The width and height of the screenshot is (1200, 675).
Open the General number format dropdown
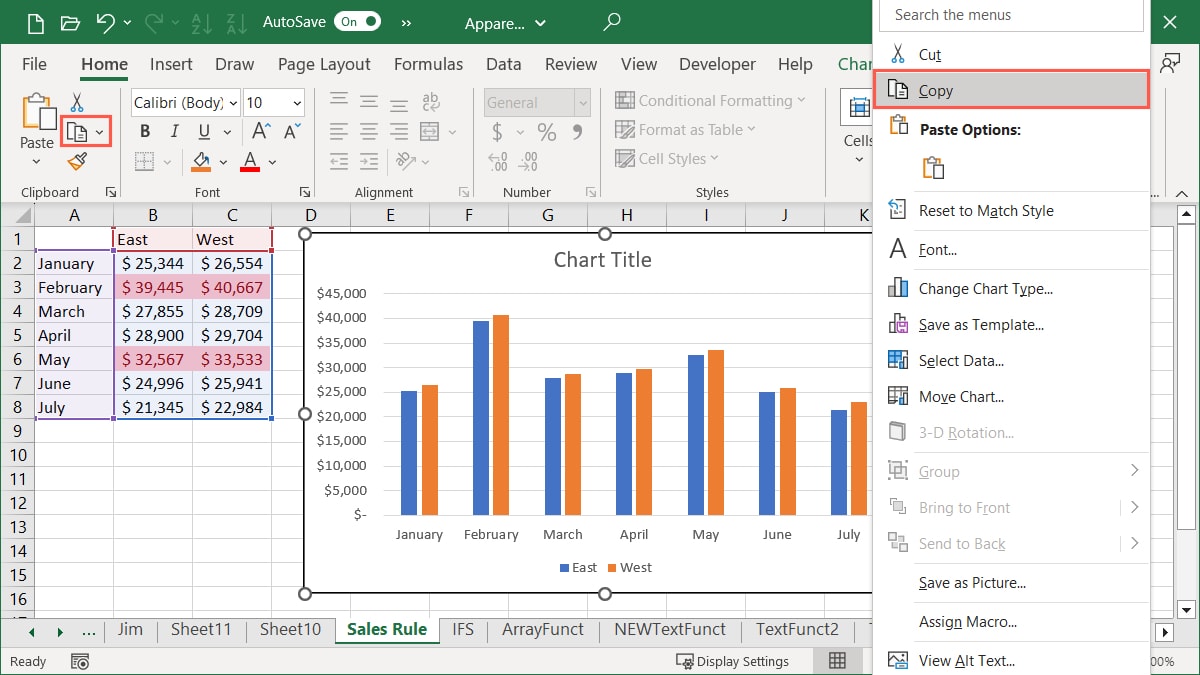pos(582,102)
